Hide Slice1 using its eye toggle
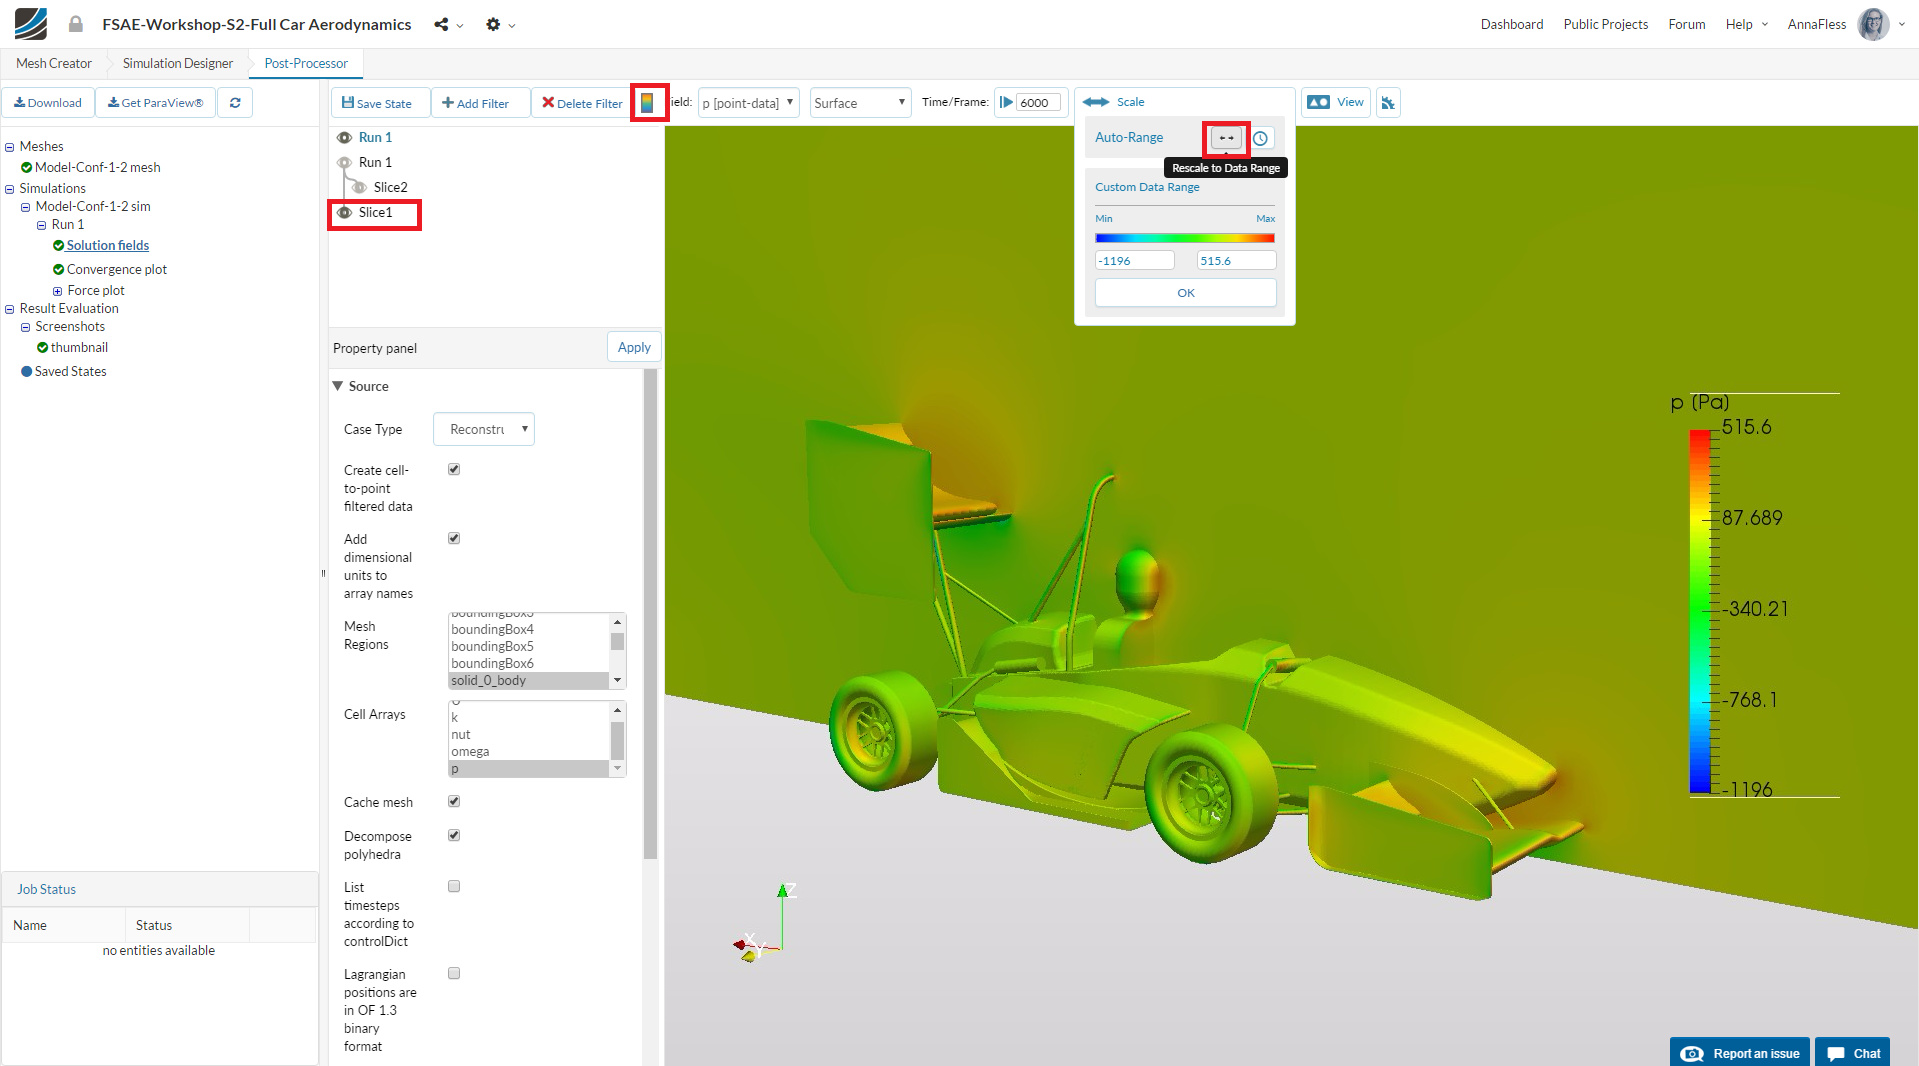The image size is (1919, 1066). pyautogui.click(x=343, y=212)
